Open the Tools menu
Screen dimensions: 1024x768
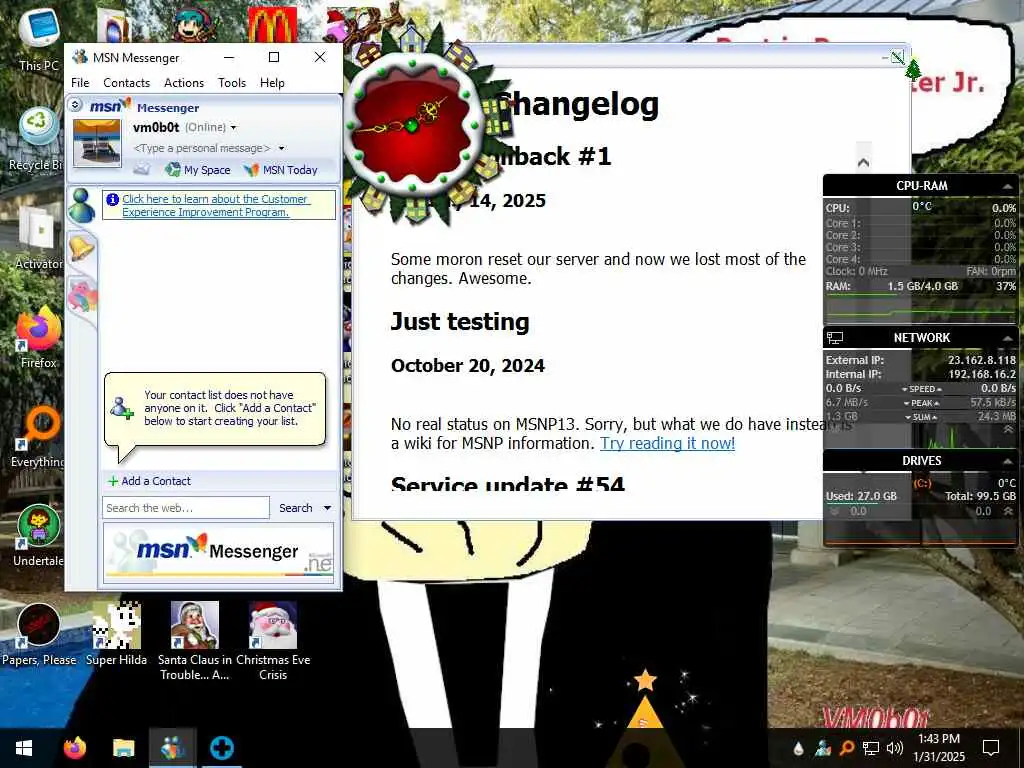pos(232,83)
